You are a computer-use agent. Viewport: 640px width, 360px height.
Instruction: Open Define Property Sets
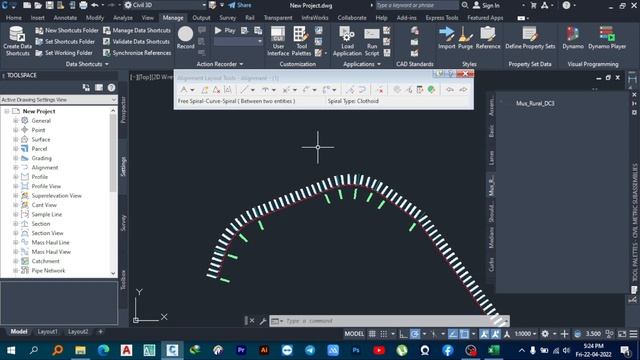[x=530, y=38]
